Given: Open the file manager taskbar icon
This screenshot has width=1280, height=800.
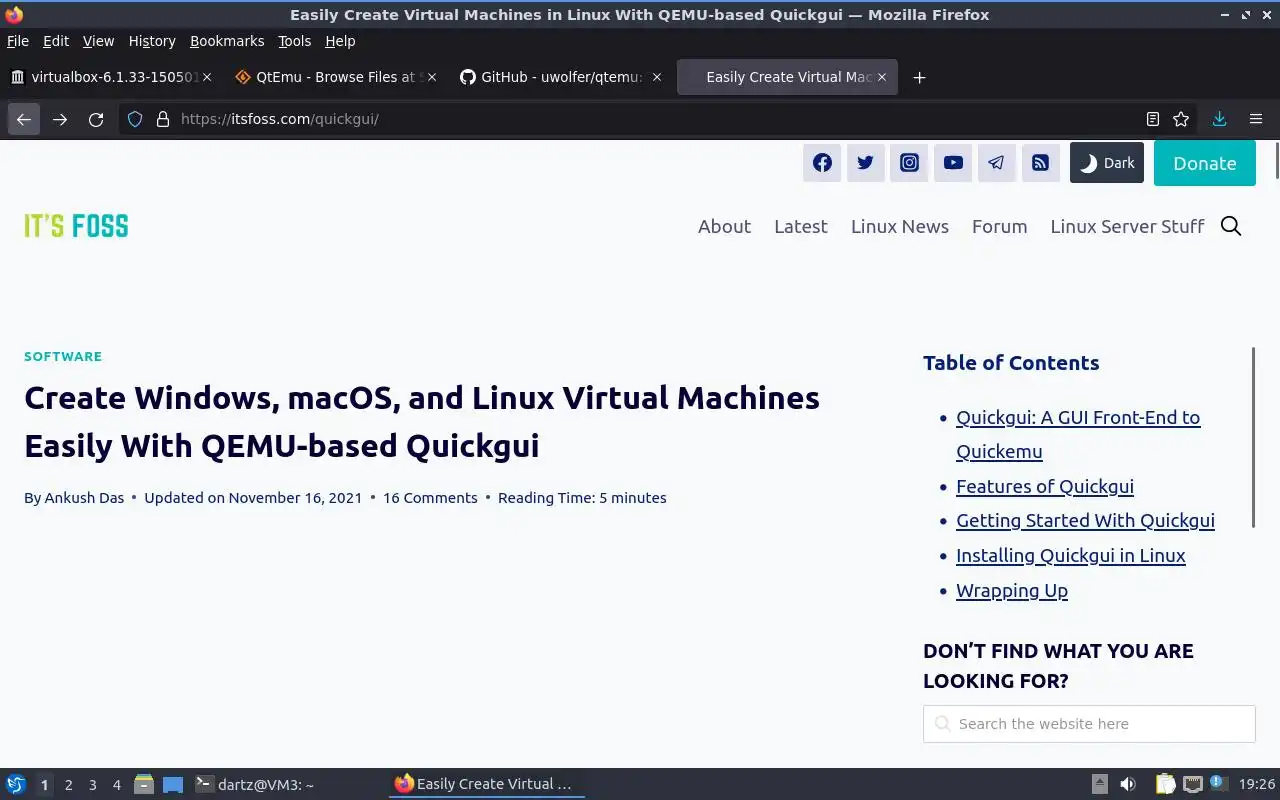Looking at the screenshot, I should pos(143,784).
